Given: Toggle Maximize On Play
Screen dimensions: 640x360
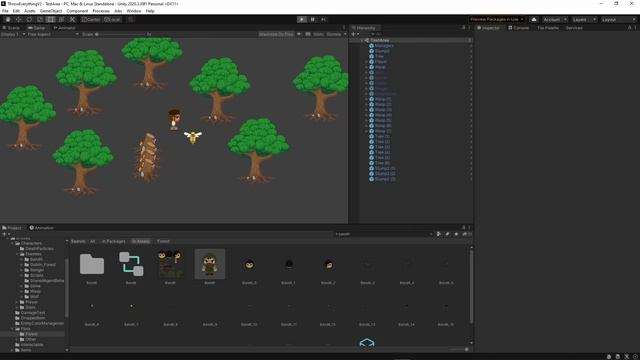Looking at the screenshot, I should pyautogui.click(x=276, y=34).
